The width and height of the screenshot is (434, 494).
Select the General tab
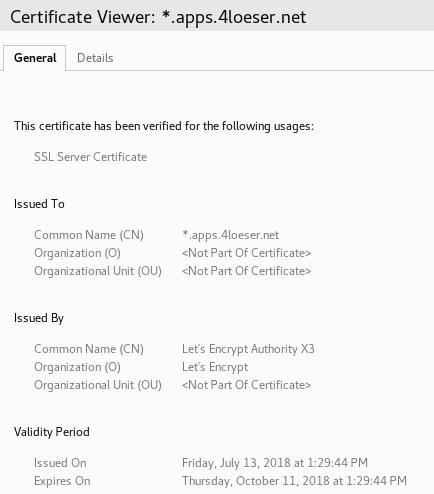[x=35, y=58]
